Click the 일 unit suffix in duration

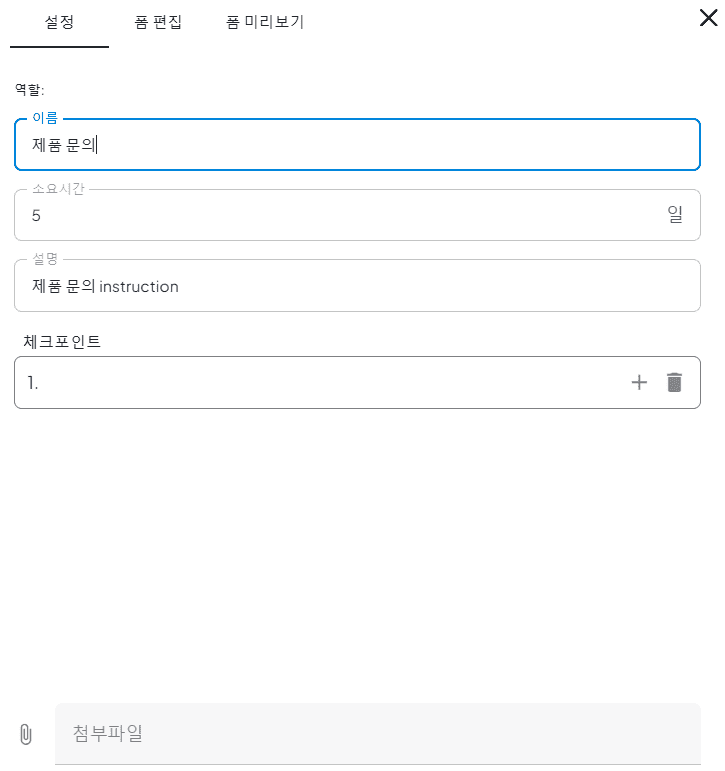pyautogui.click(x=675, y=215)
